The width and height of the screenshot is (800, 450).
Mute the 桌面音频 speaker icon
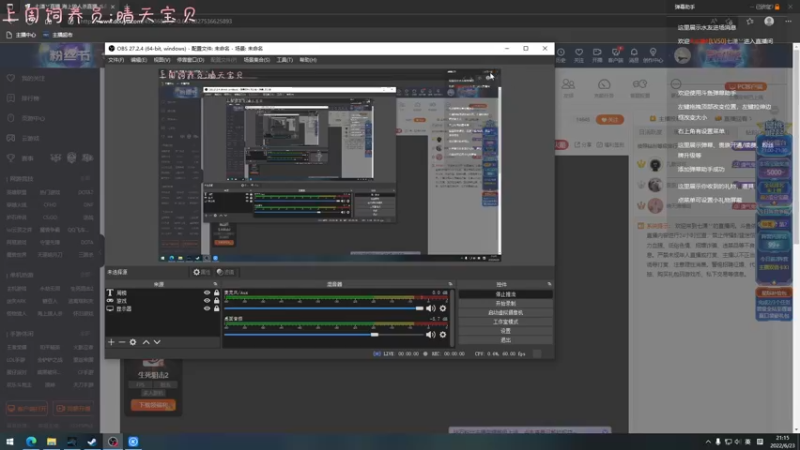[431, 335]
